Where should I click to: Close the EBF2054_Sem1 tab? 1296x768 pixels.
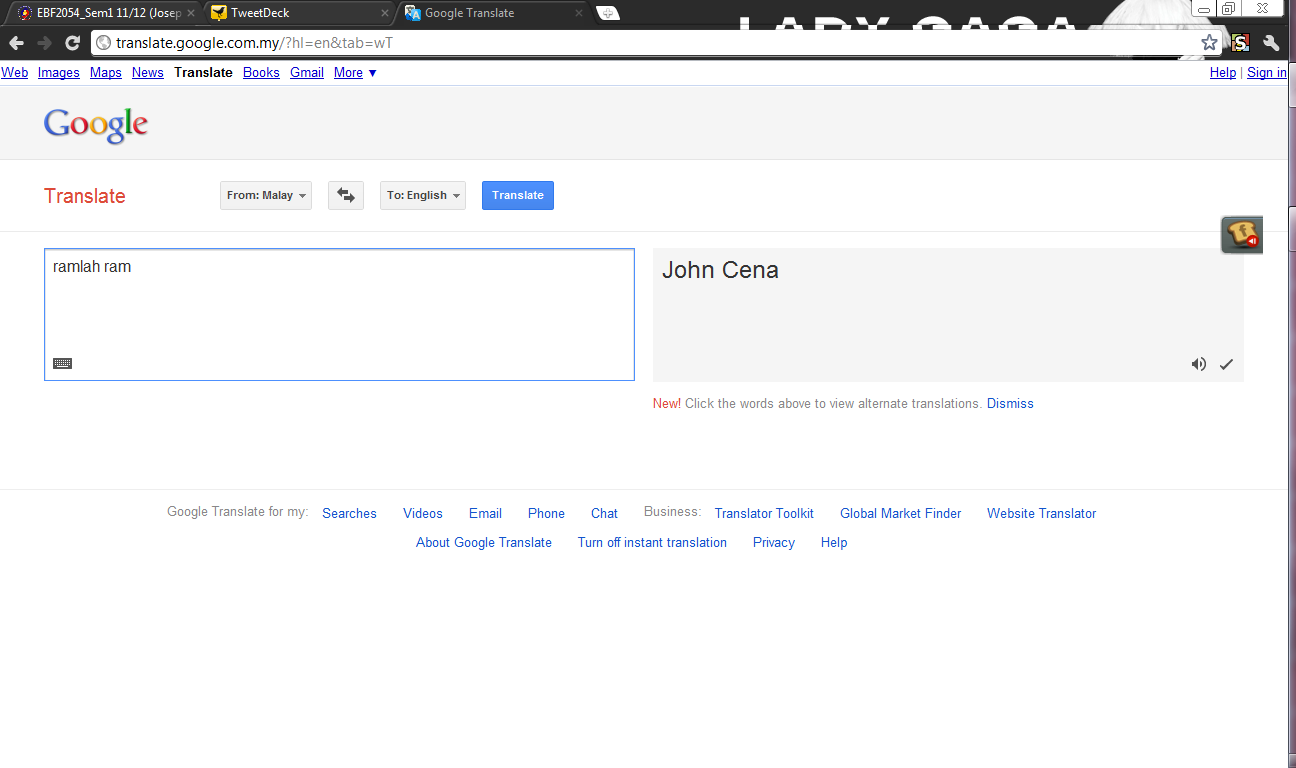191,13
